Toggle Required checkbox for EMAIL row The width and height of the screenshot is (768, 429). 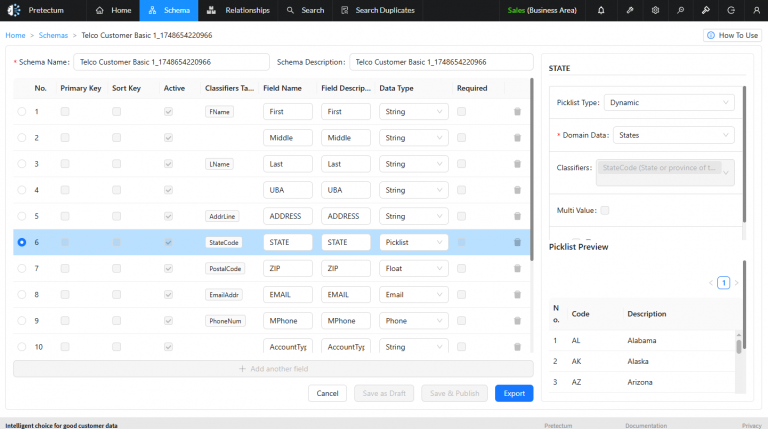[x=461, y=295]
